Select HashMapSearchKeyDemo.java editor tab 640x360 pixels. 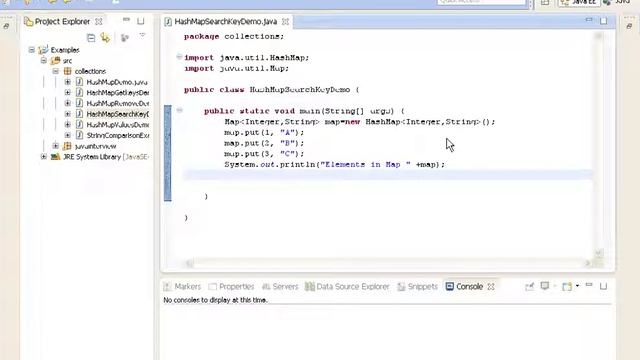(226, 22)
